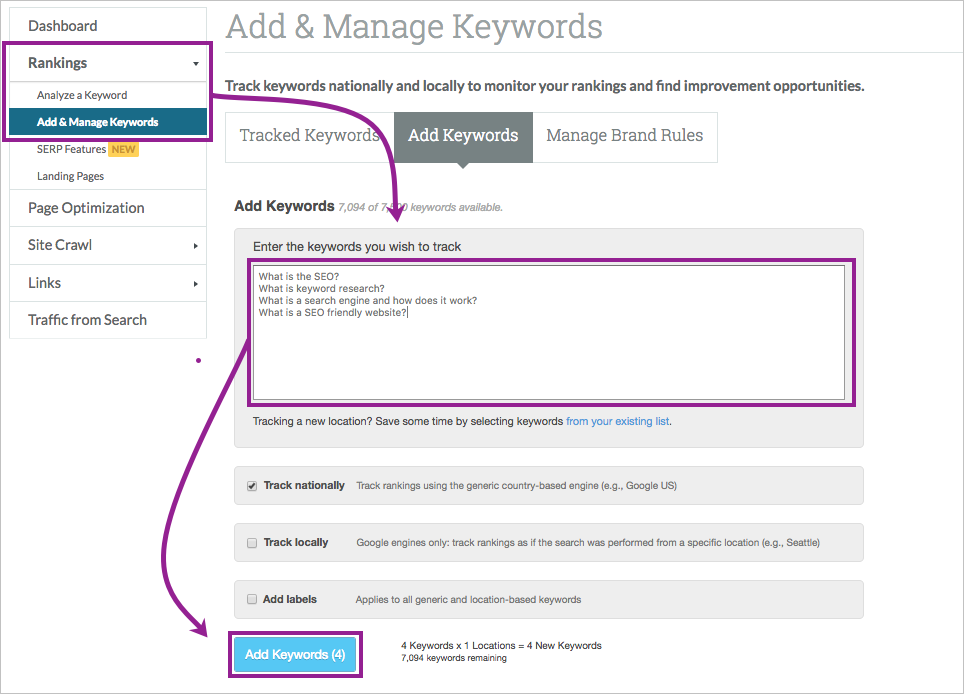
Task: Click the Site Crawl label
Action: click(60, 245)
